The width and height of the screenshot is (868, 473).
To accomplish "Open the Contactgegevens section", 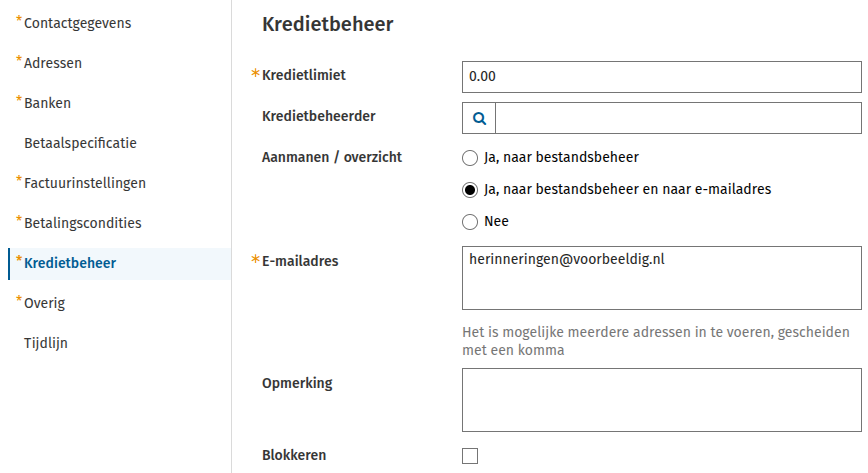I will (x=78, y=23).
